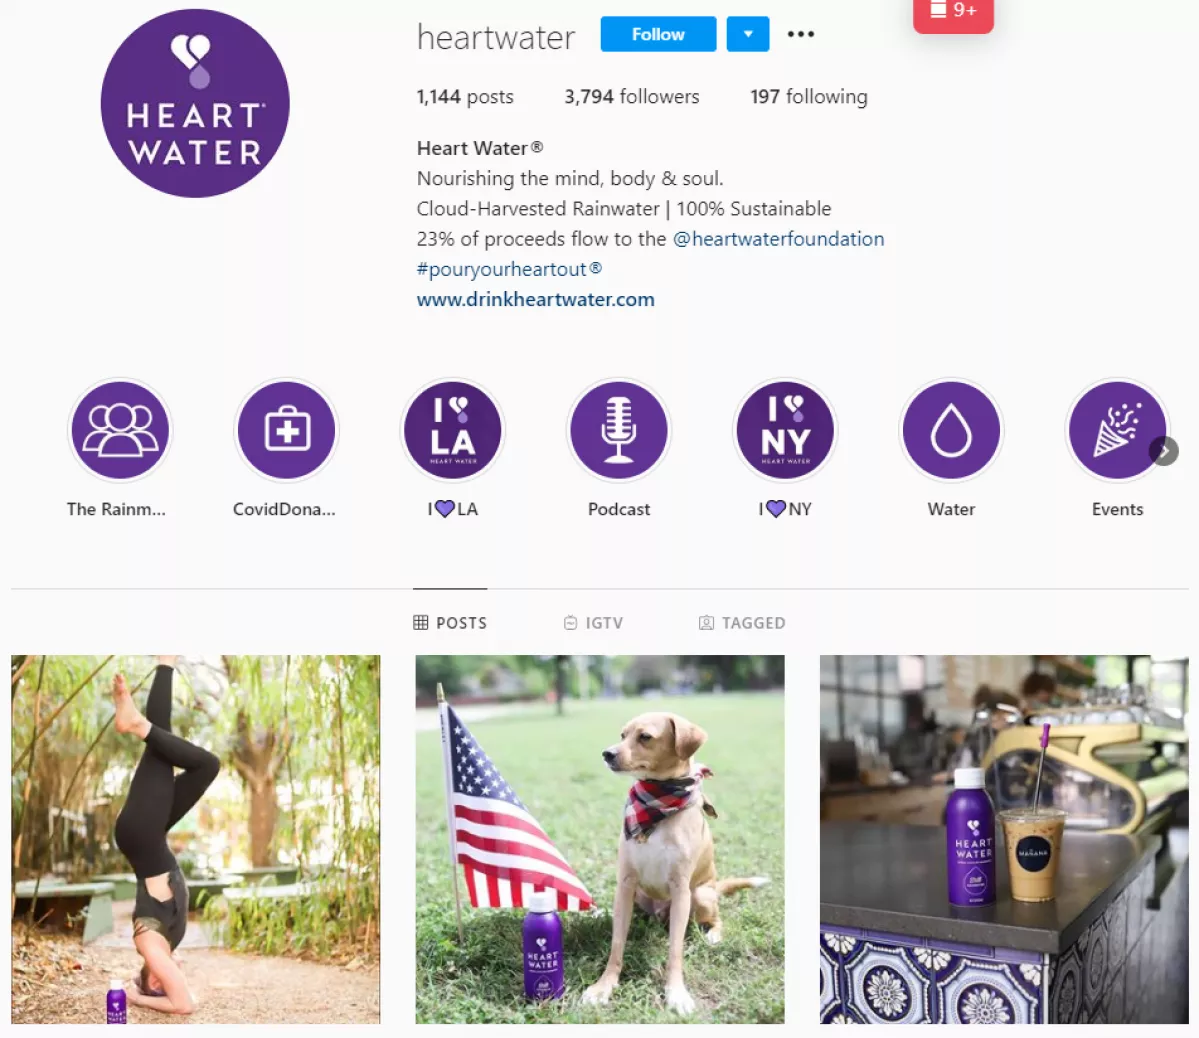Follow the heartwater account

click(658, 34)
